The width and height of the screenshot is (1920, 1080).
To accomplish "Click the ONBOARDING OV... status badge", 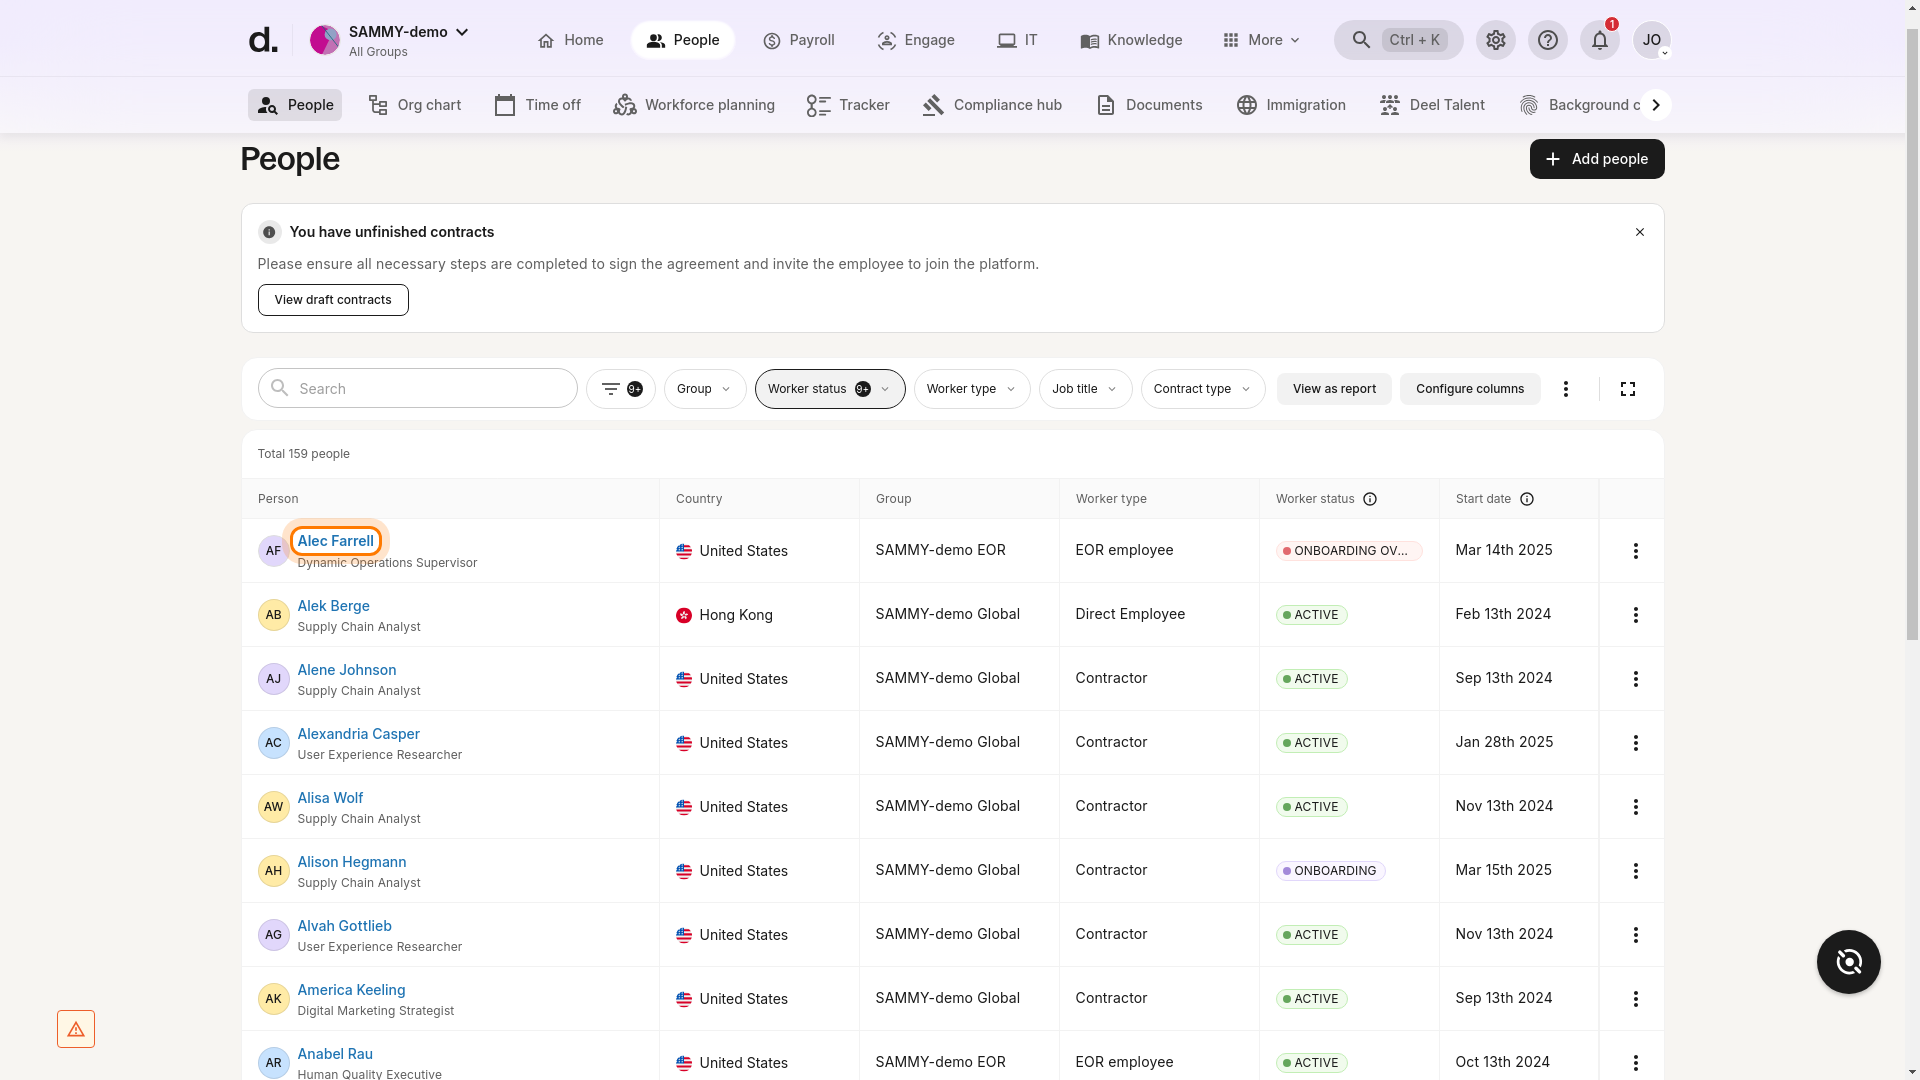I will pyautogui.click(x=1349, y=551).
